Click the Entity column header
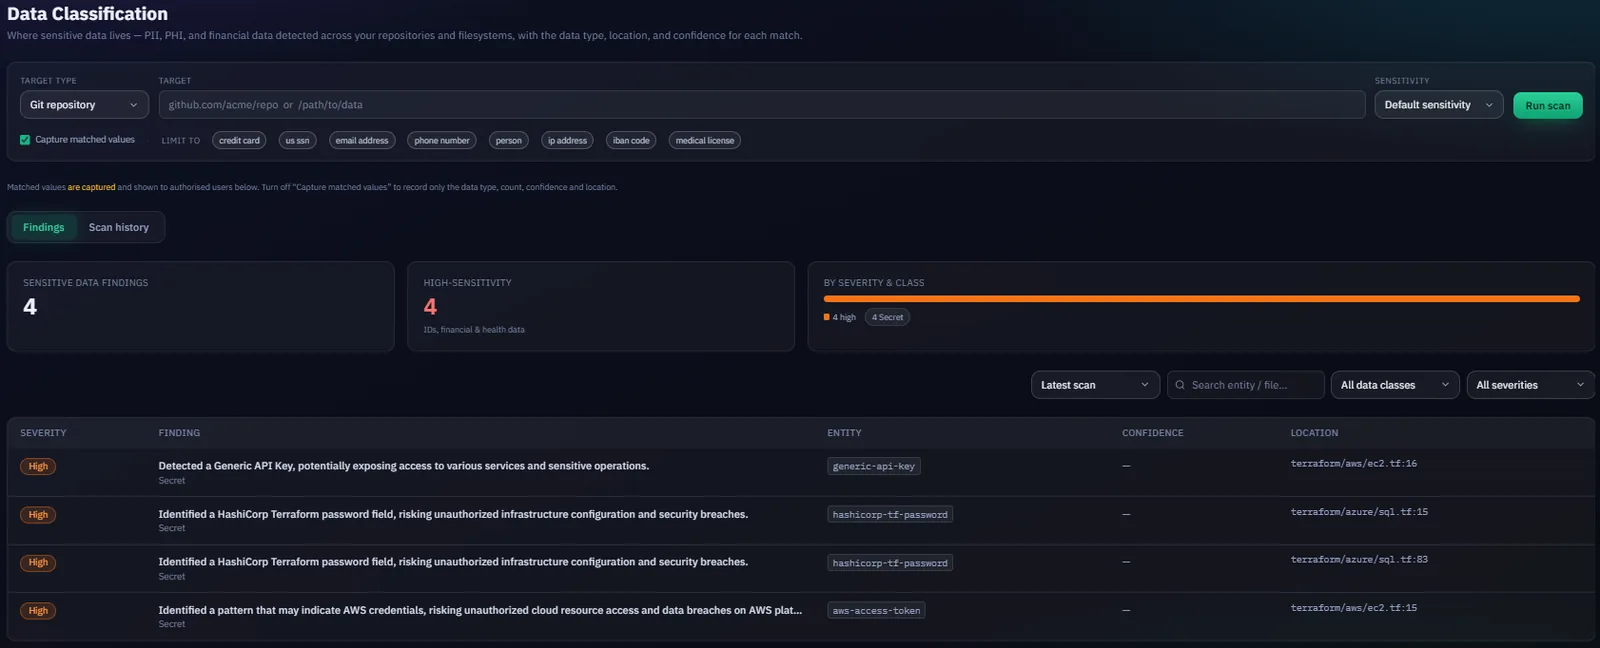Screen dimensions: 1600x648 (x=844, y=433)
